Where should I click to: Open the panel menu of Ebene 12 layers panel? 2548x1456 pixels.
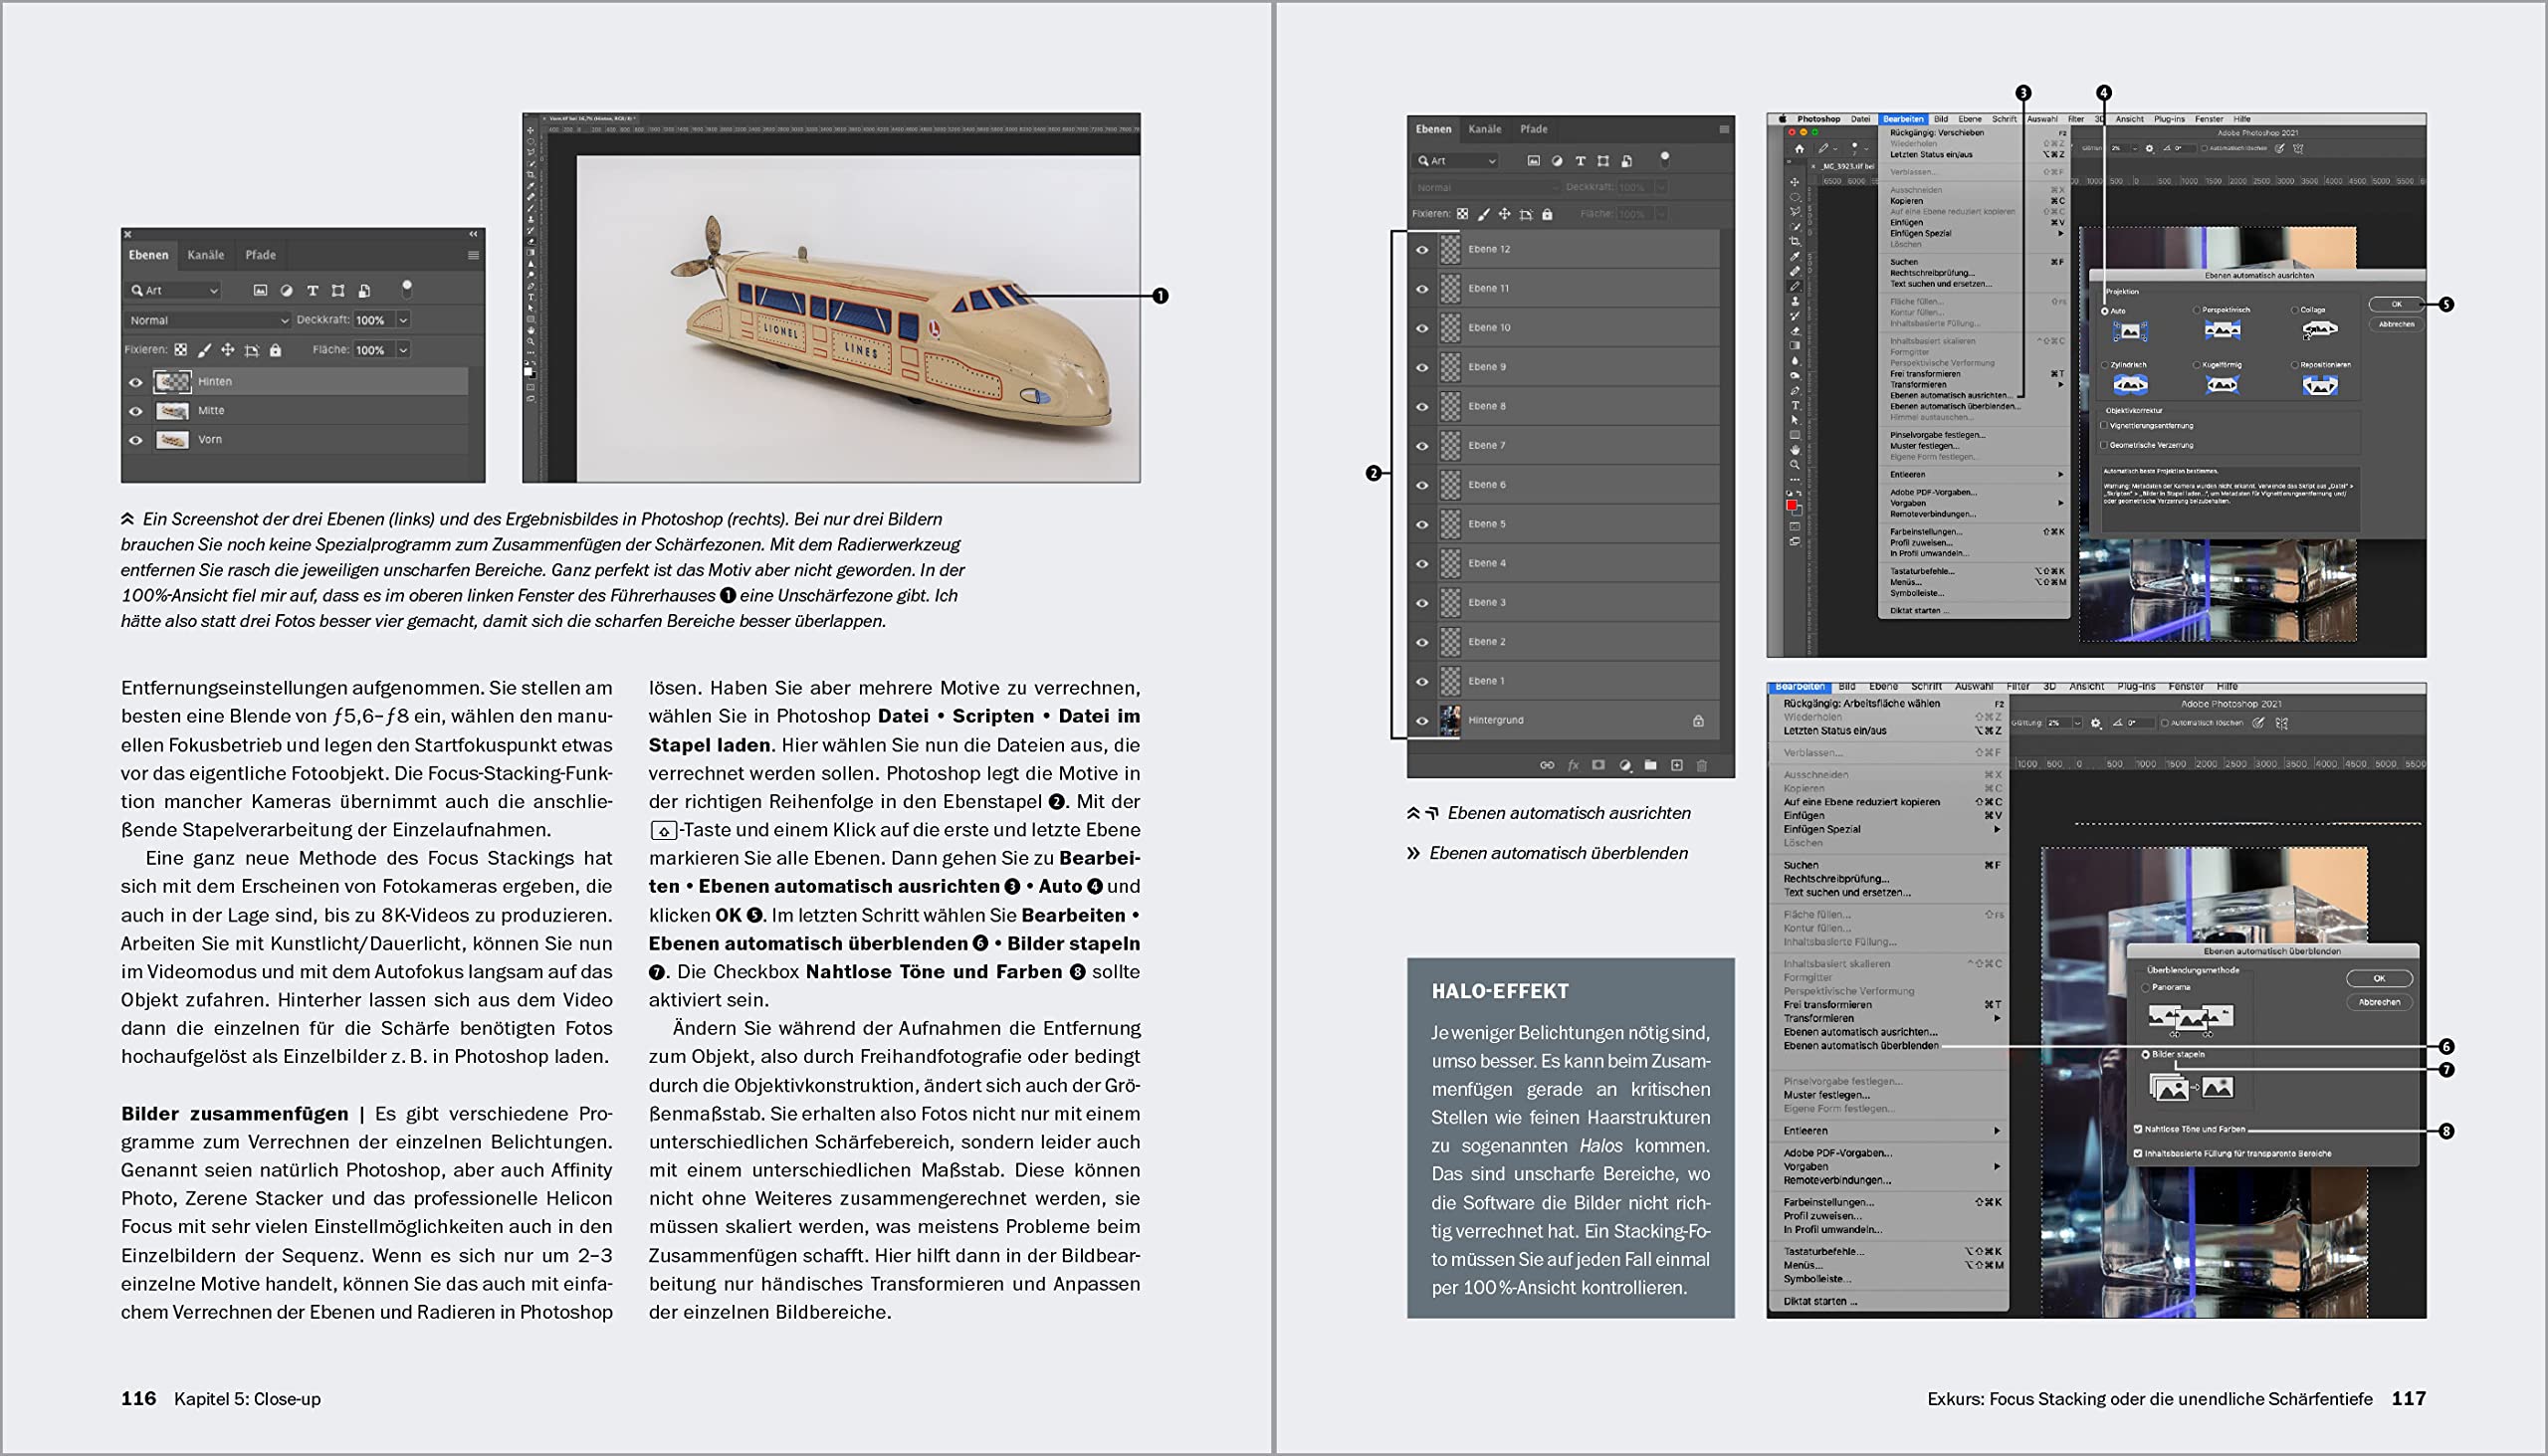[1724, 129]
